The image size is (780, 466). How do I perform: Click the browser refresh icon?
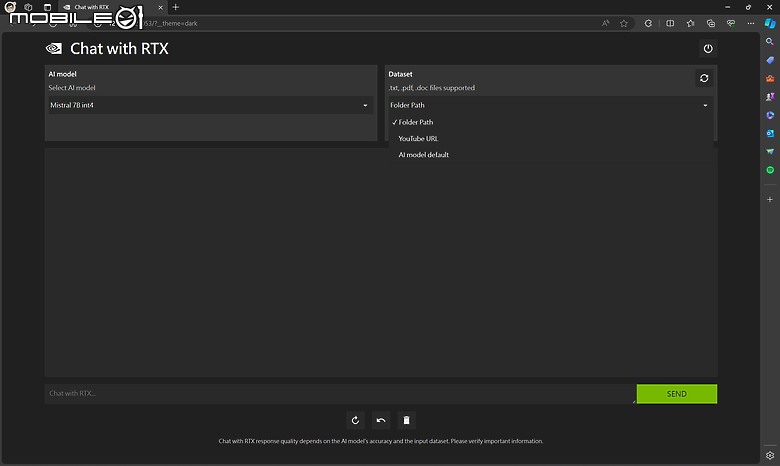[x=648, y=23]
